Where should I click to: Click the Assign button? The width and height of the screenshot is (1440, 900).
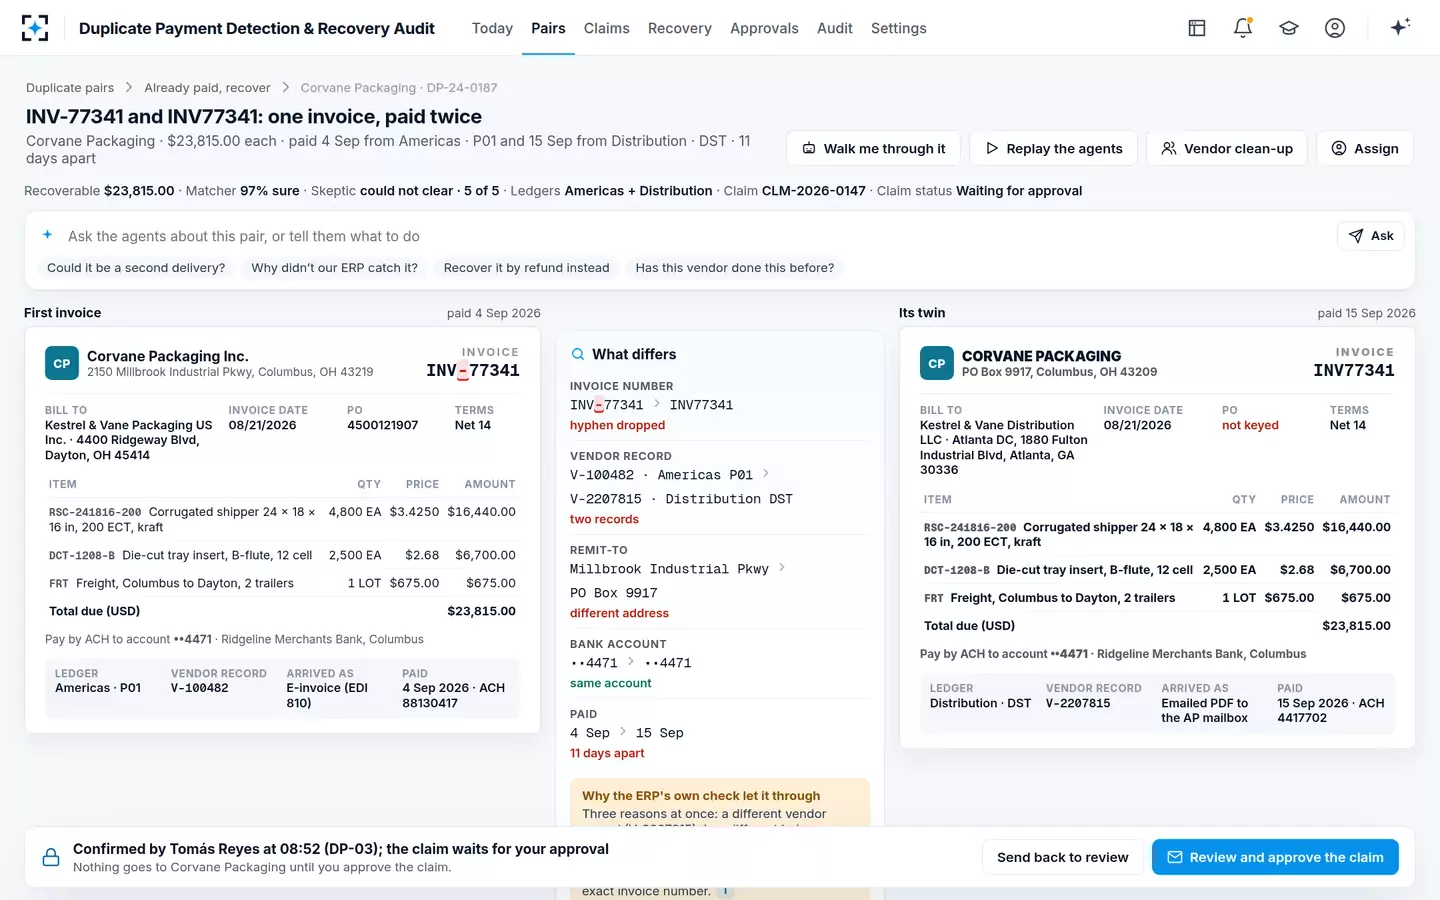click(1365, 148)
